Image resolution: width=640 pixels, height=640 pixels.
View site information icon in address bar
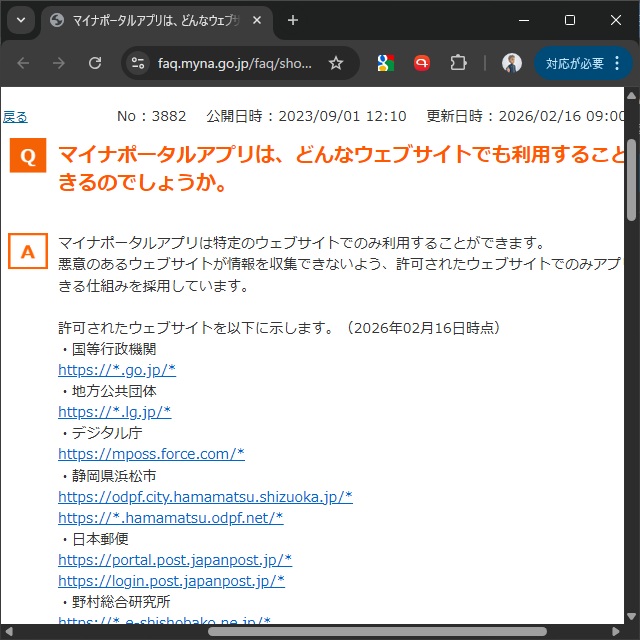click(x=138, y=63)
